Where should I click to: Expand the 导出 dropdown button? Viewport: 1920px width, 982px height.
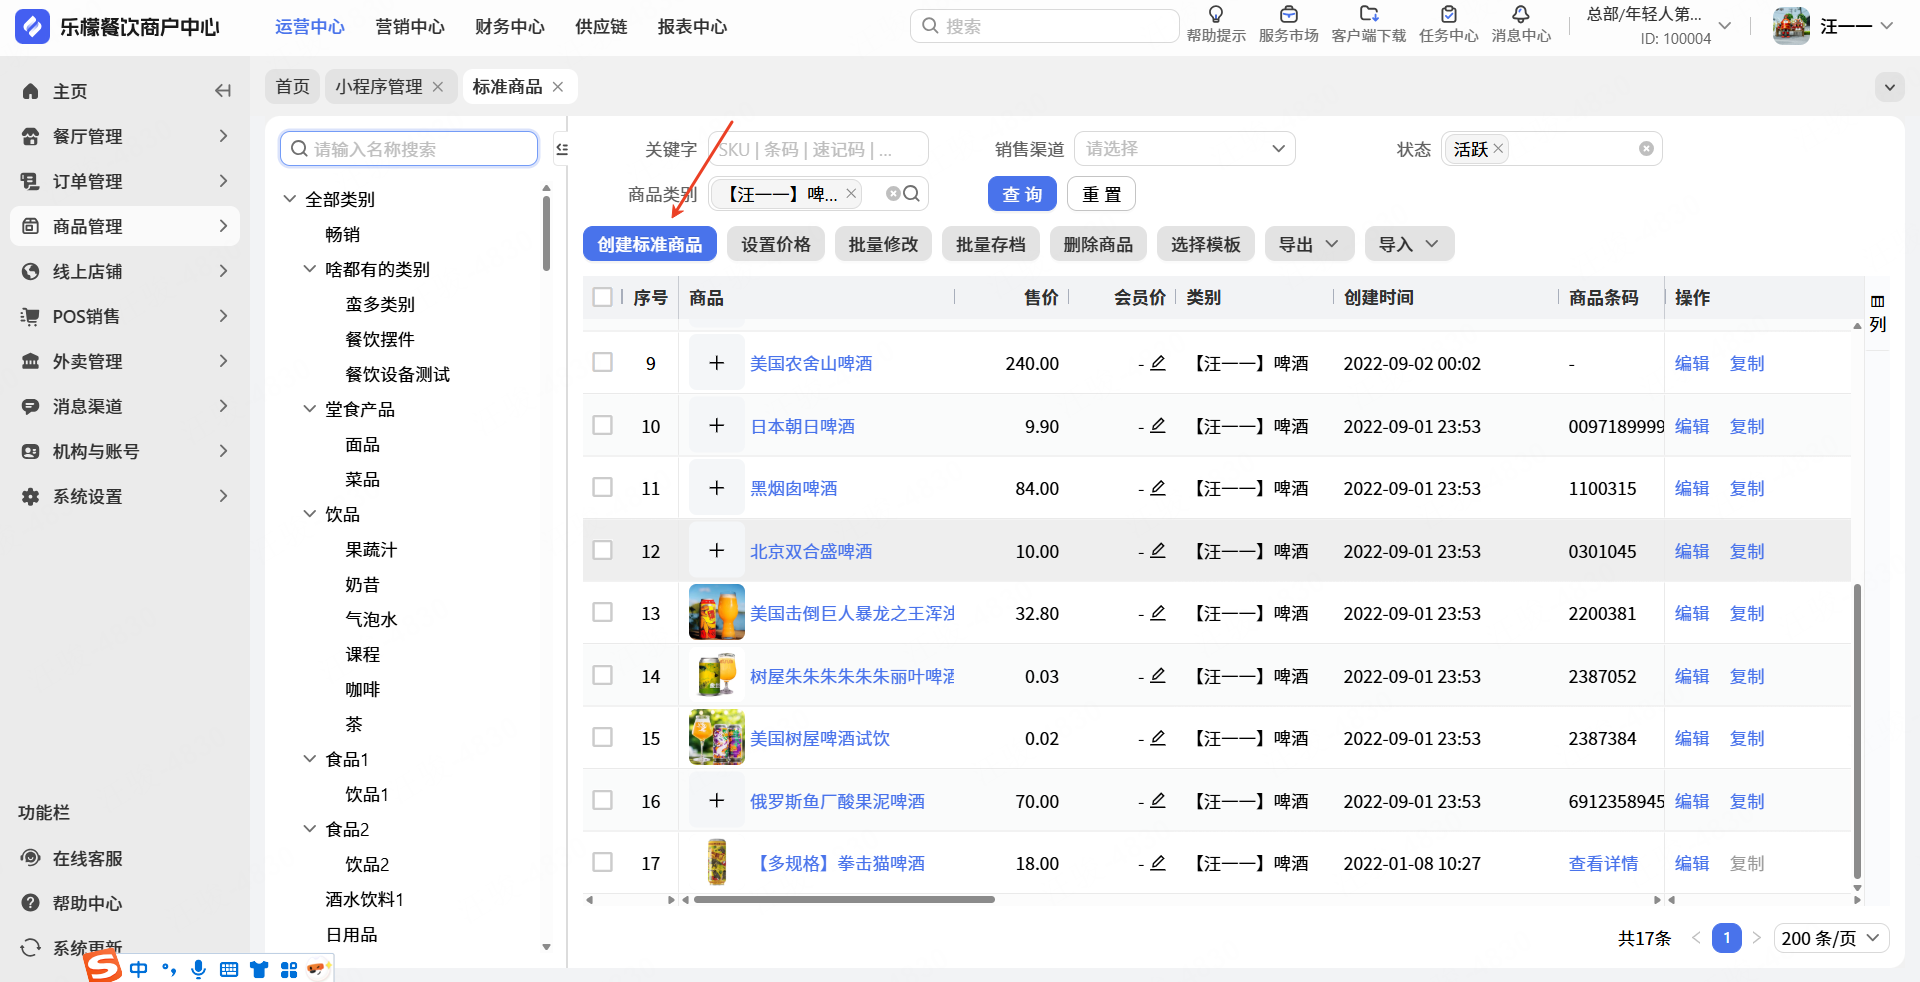click(x=1308, y=244)
